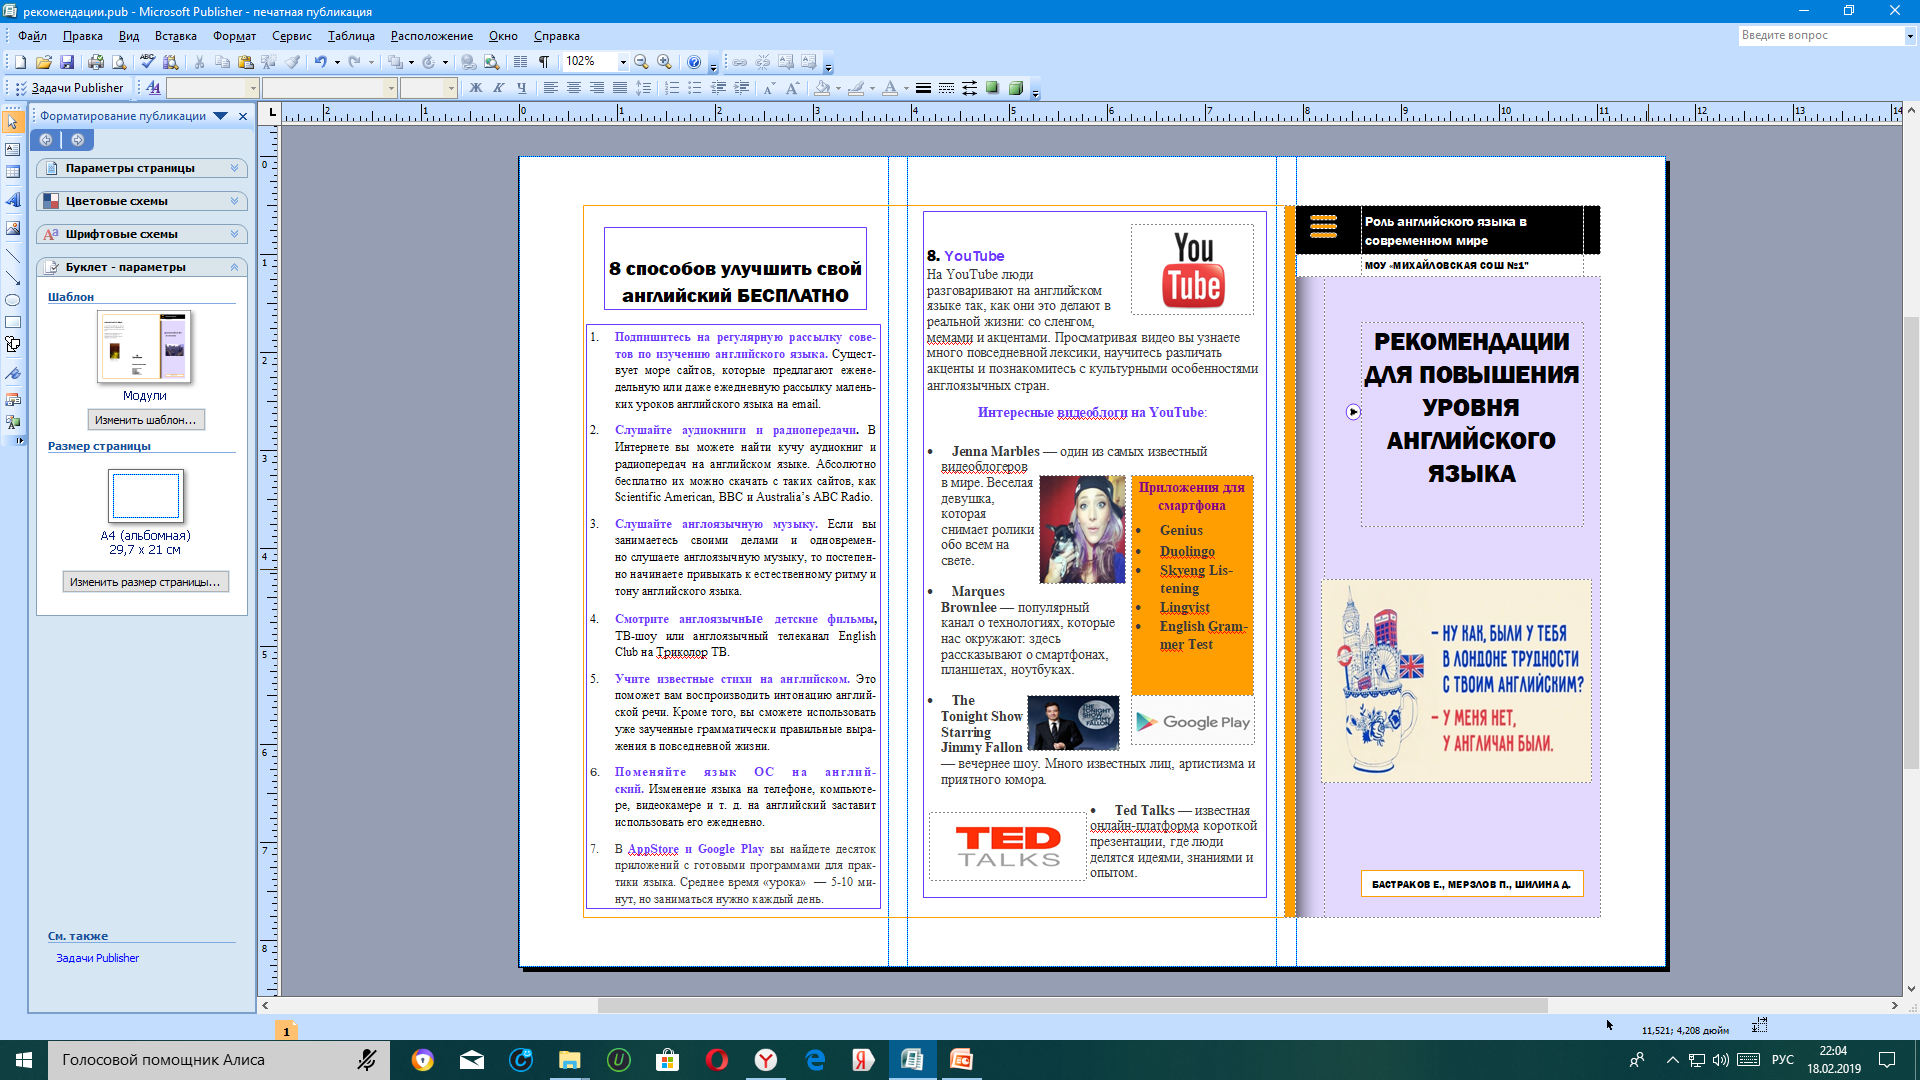The width and height of the screenshot is (1920, 1080).
Task: Open Publisher help question mark icon
Action: coord(694,62)
